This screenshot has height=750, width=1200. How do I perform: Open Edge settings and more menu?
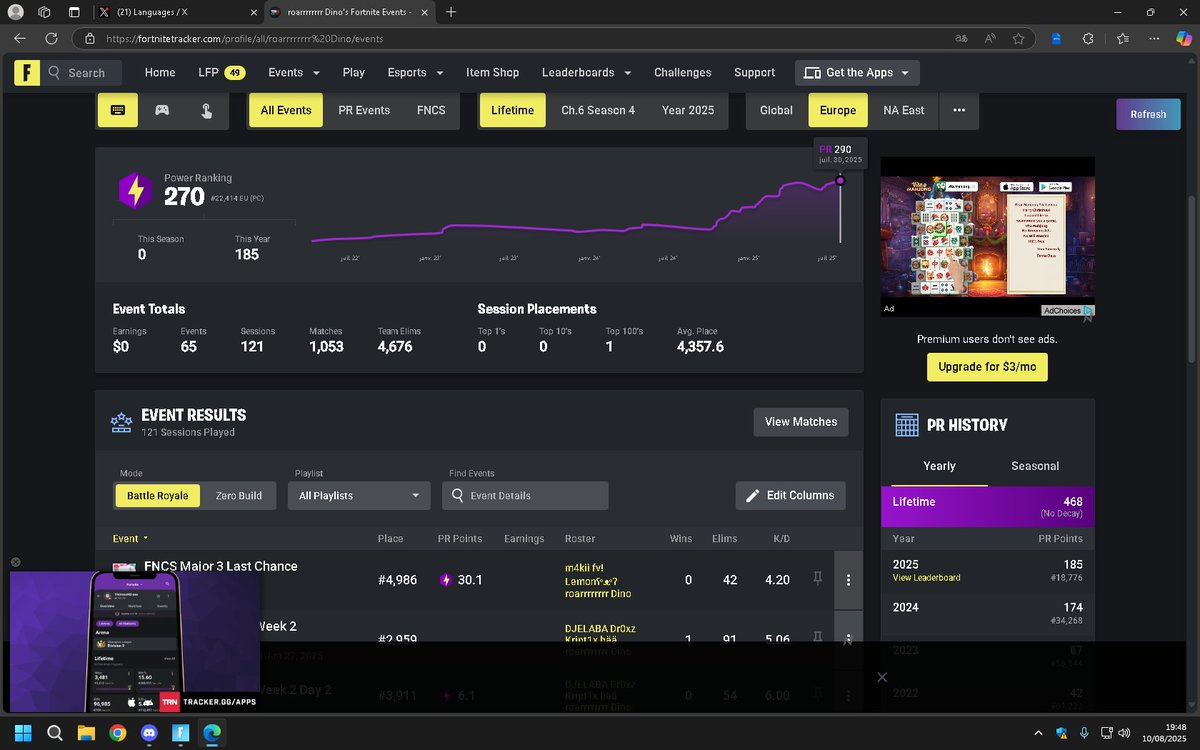[1154, 38]
